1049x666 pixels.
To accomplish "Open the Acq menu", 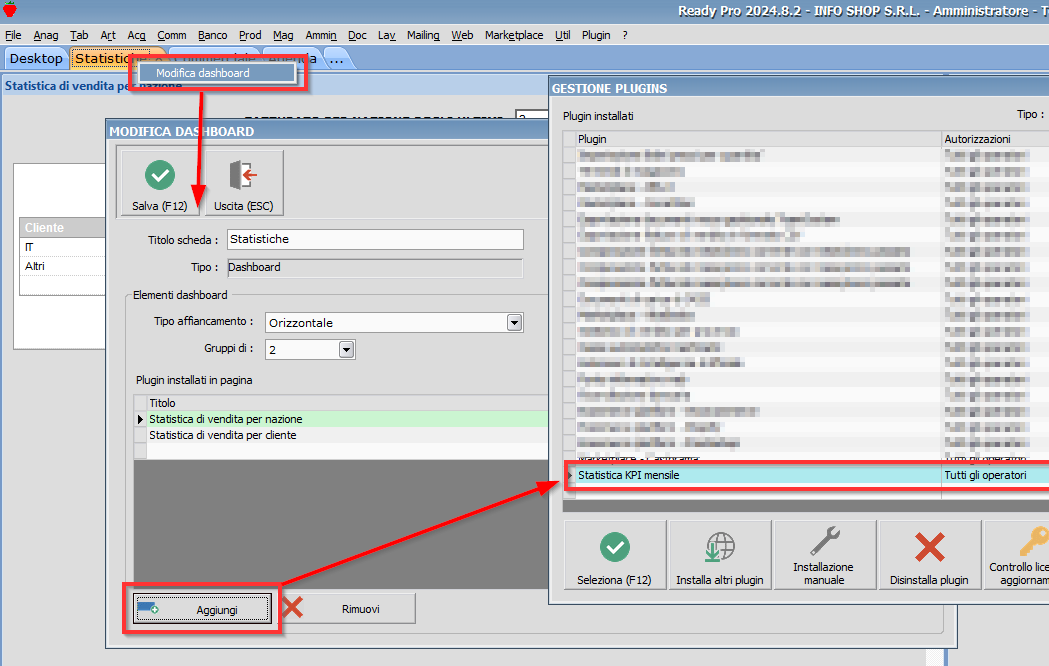I will coord(136,35).
